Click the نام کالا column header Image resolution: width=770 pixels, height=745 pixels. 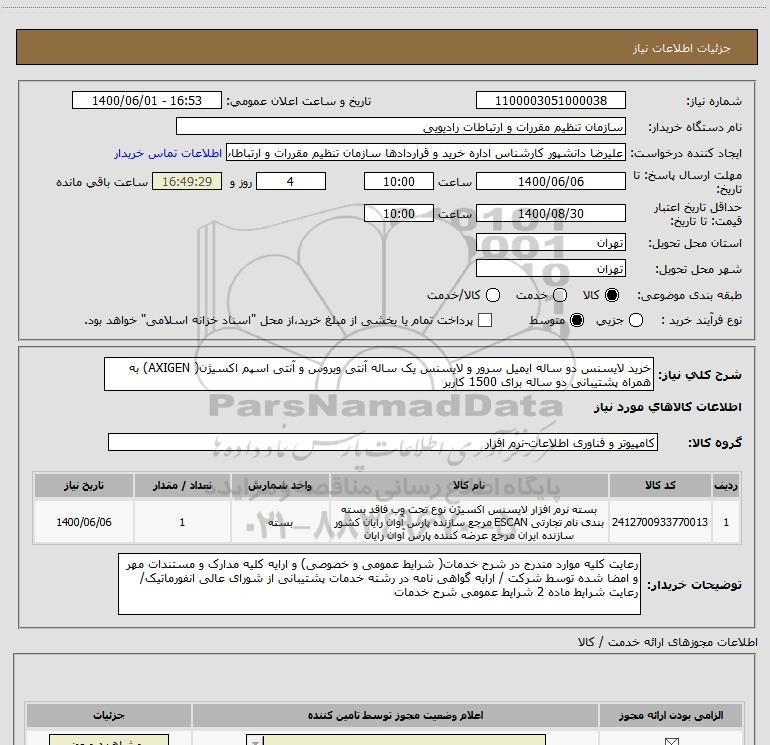pyautogui.click(x=469, y=486)
